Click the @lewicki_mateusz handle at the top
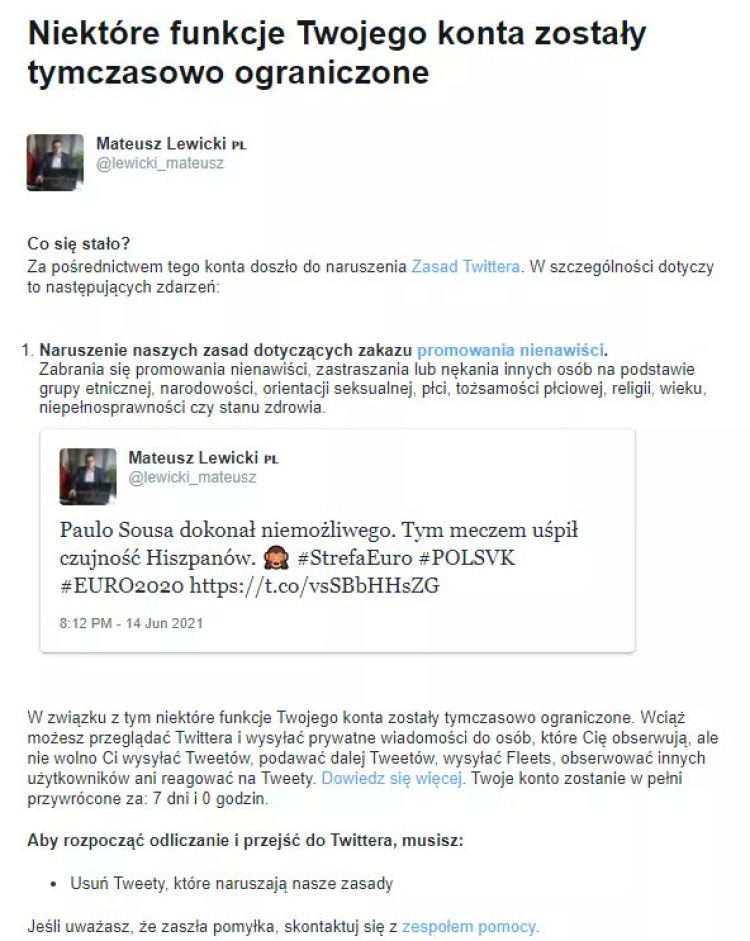The image size is (750, 941). [160, 163]
